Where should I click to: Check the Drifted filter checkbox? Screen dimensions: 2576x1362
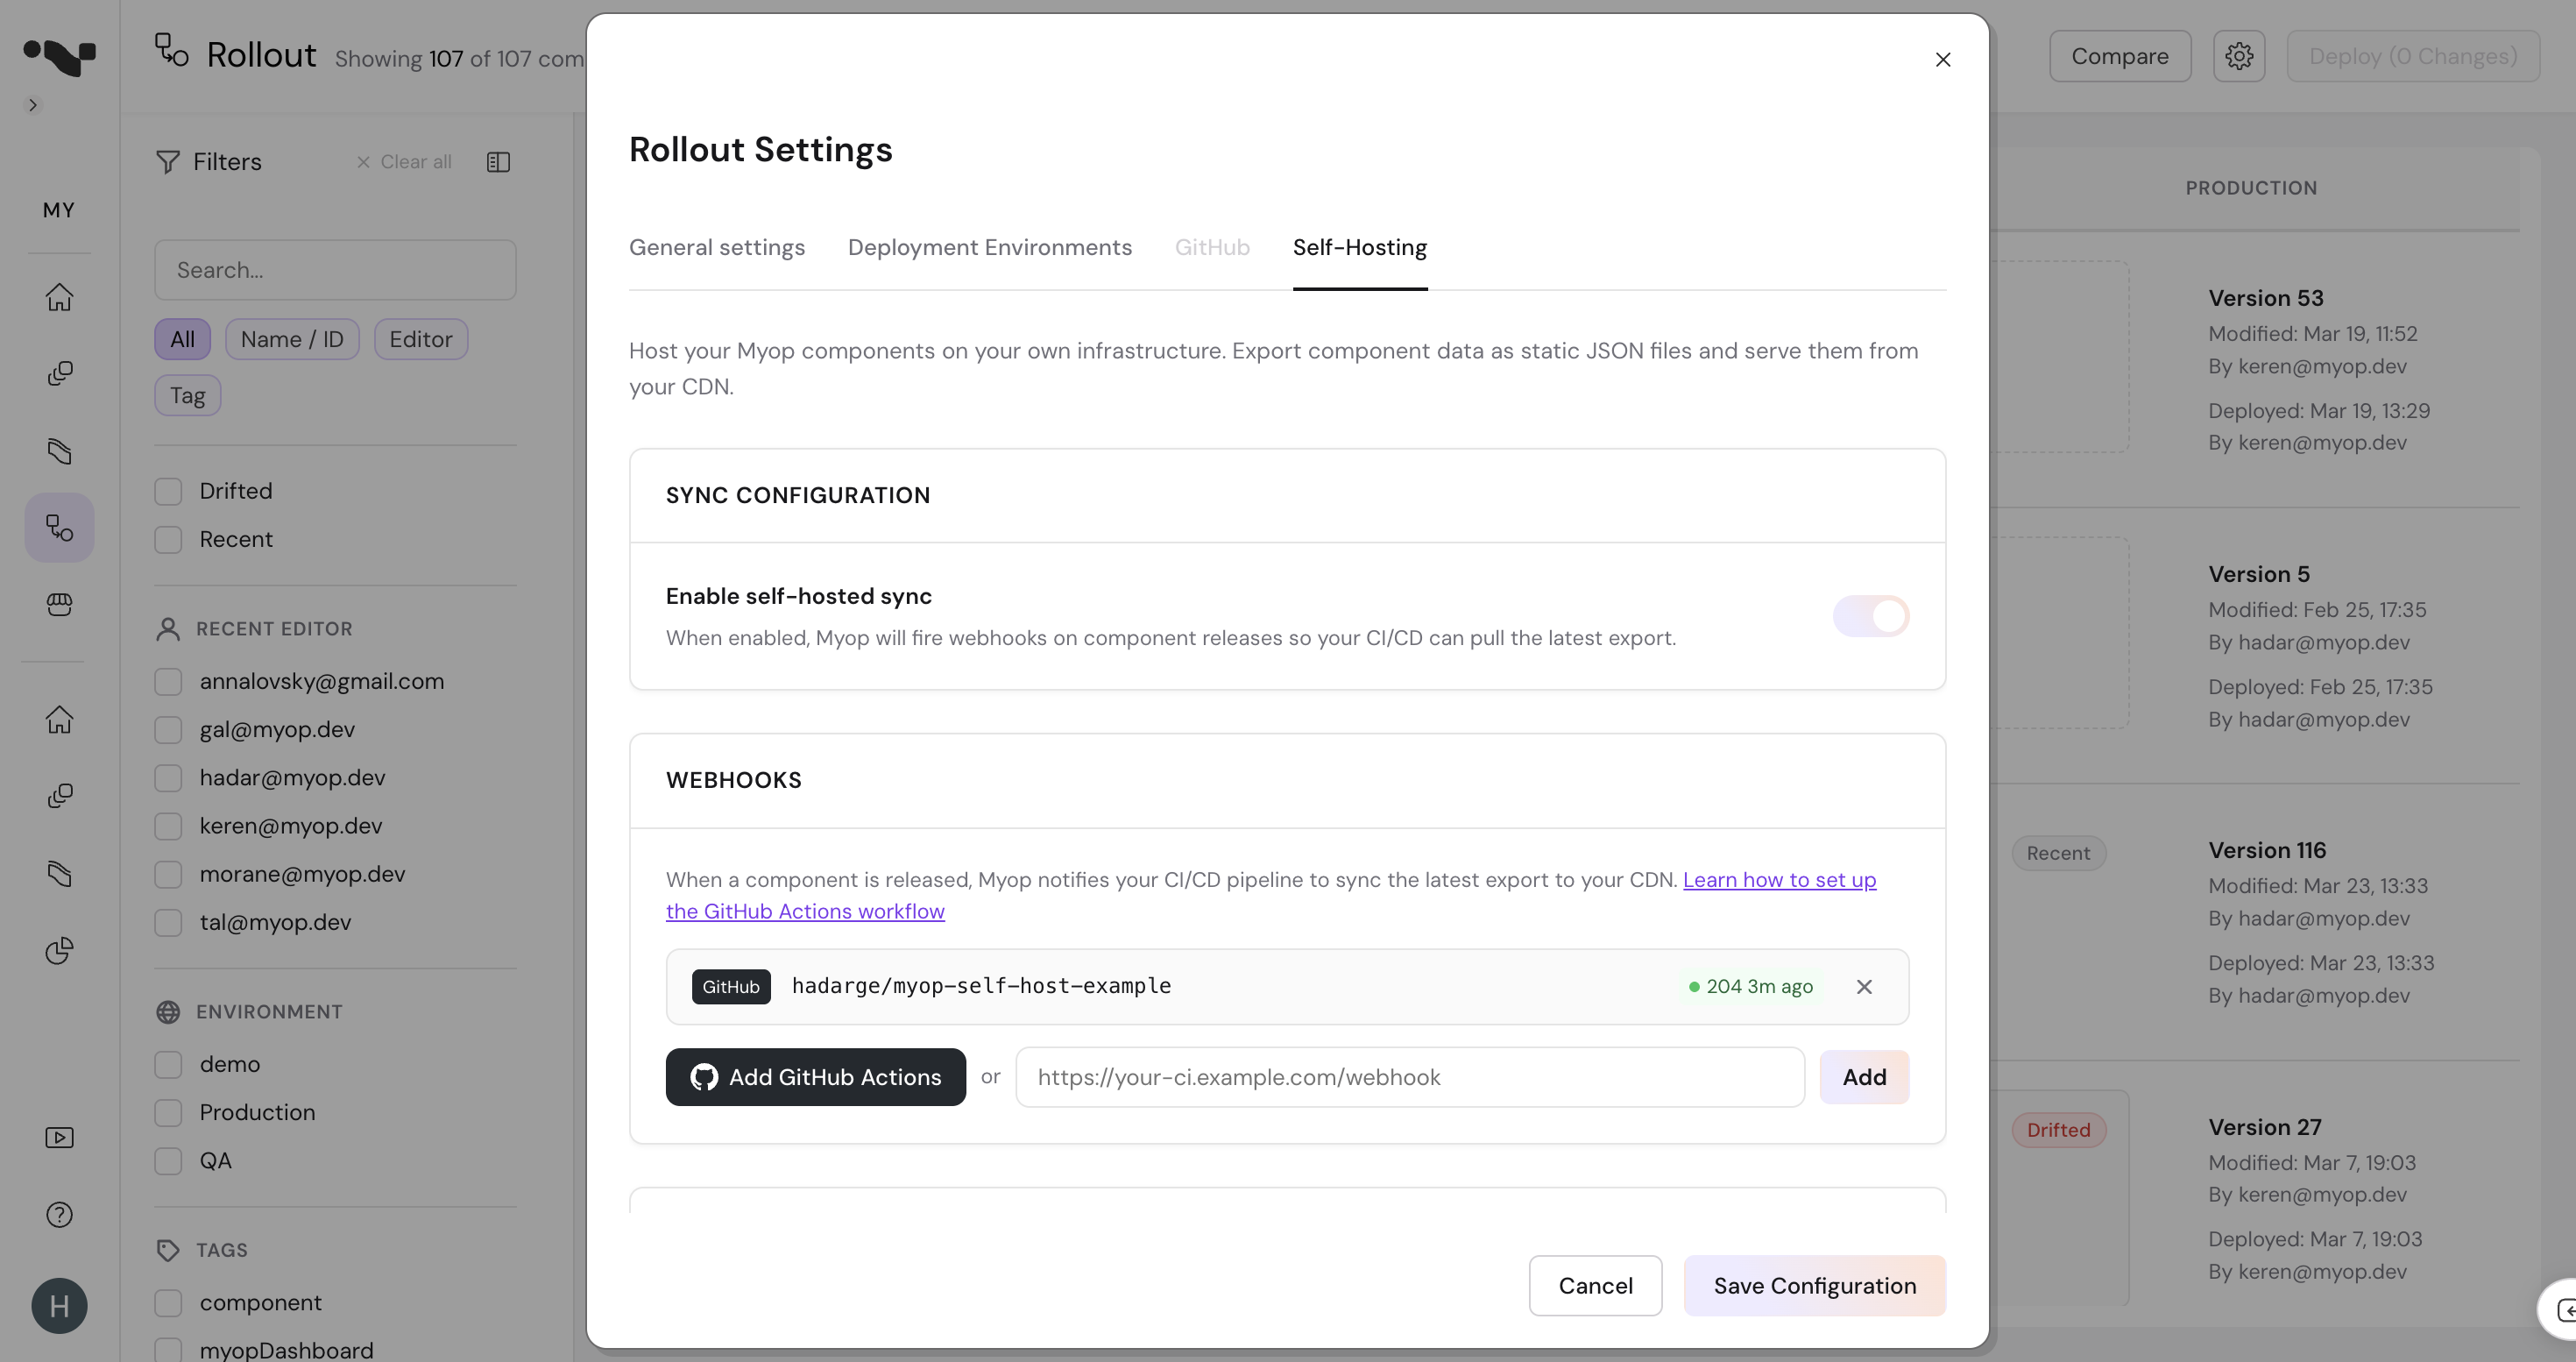click(x=168, y=490)
